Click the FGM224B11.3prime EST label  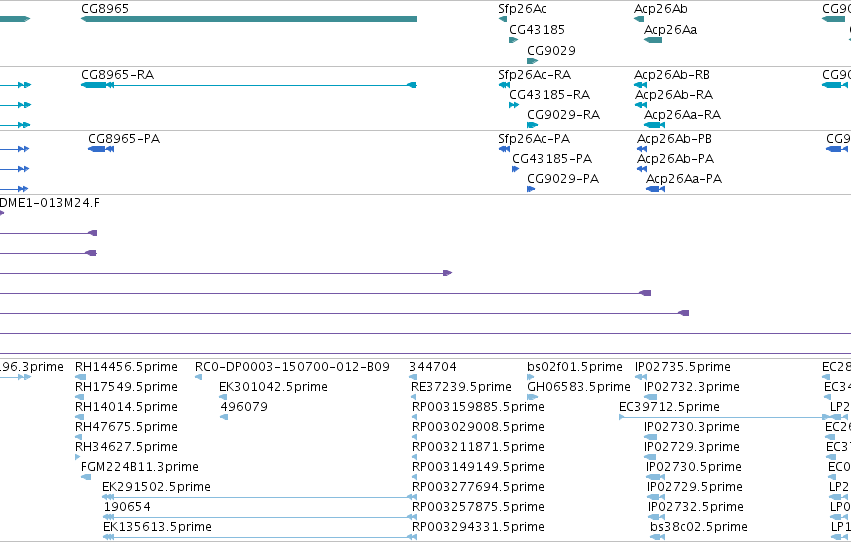(139, 467)
